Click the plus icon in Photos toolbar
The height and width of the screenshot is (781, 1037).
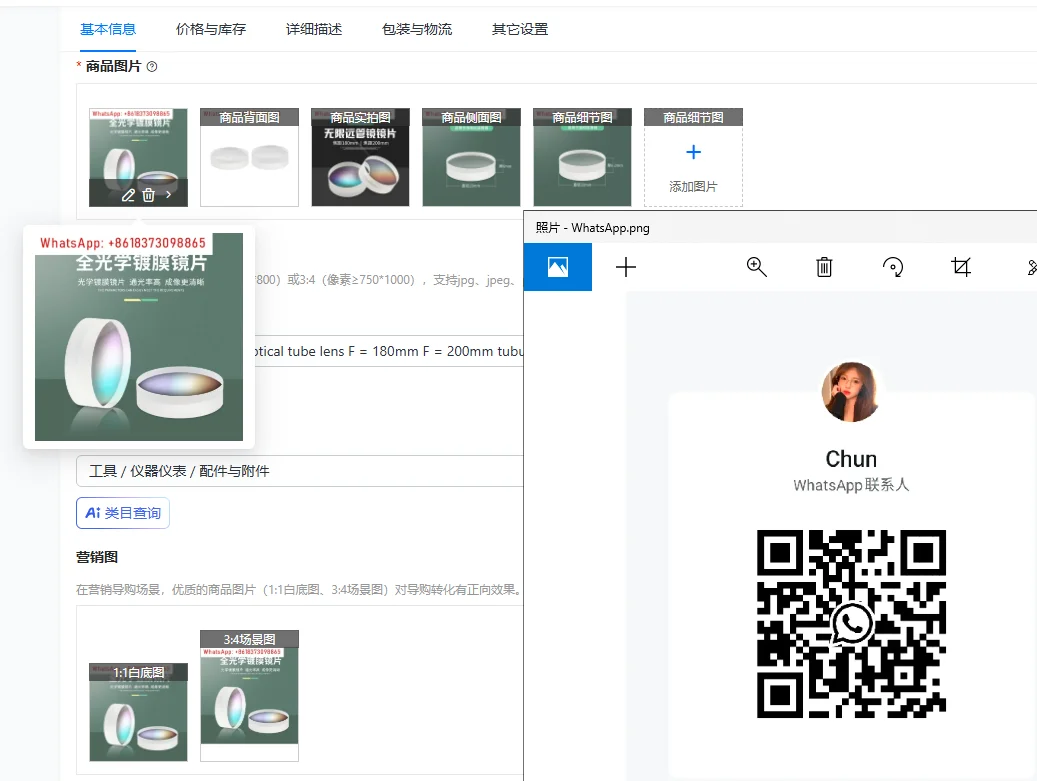(626, 267)
